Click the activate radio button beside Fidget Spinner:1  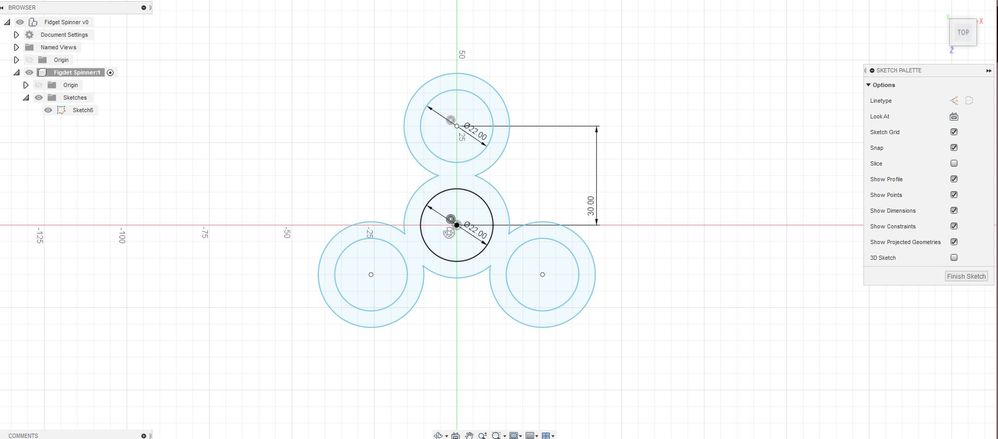(110, 73)
